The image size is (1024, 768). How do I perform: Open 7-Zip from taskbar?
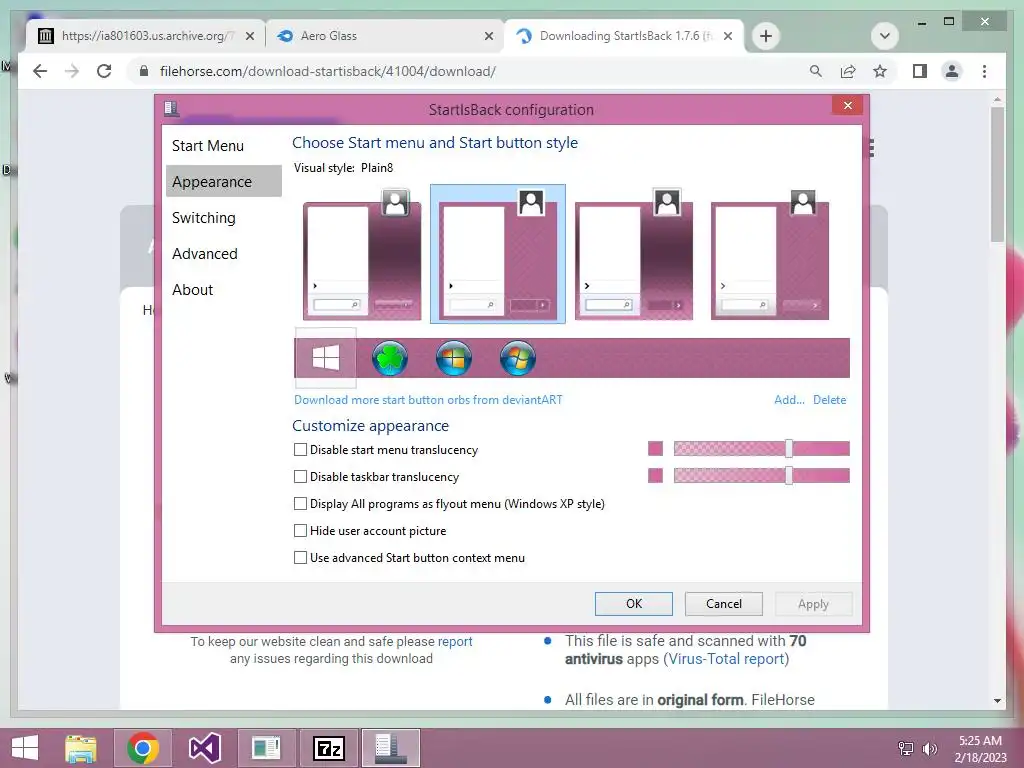pyautogui.click(x=328, y=748)
